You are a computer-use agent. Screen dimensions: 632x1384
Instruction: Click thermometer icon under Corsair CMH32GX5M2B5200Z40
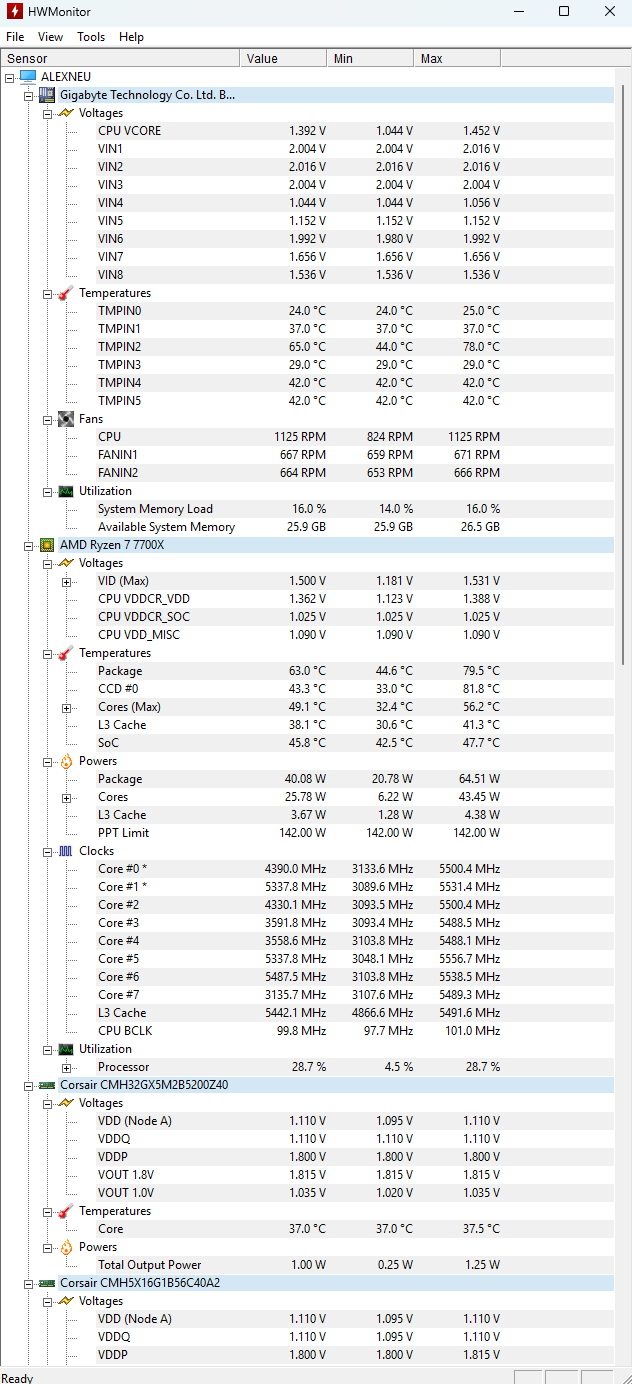(x=66, y=1211)
